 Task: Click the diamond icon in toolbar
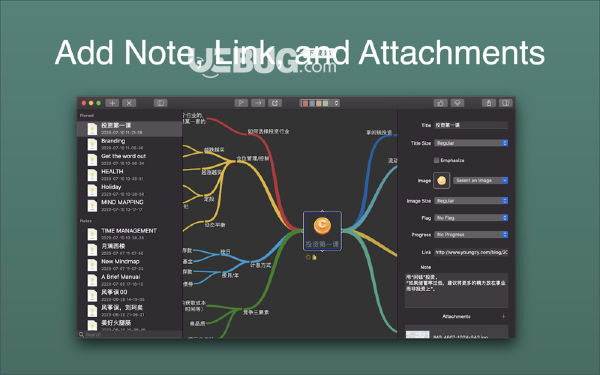(457, 103)
